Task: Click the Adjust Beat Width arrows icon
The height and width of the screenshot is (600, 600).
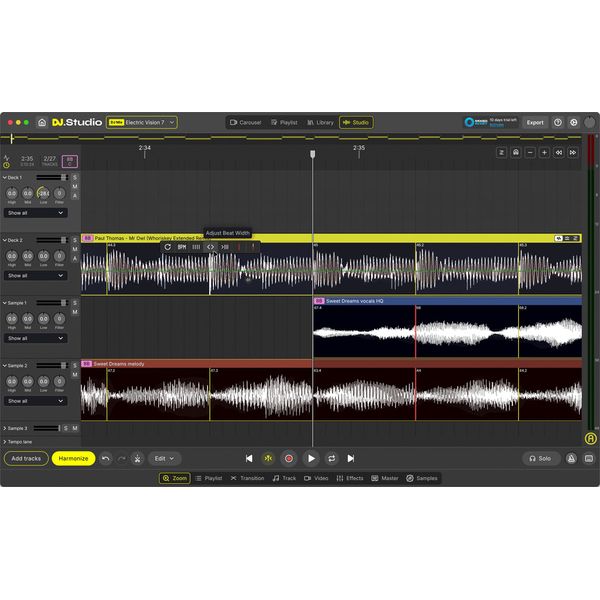Action: click(x=210, y=247)
